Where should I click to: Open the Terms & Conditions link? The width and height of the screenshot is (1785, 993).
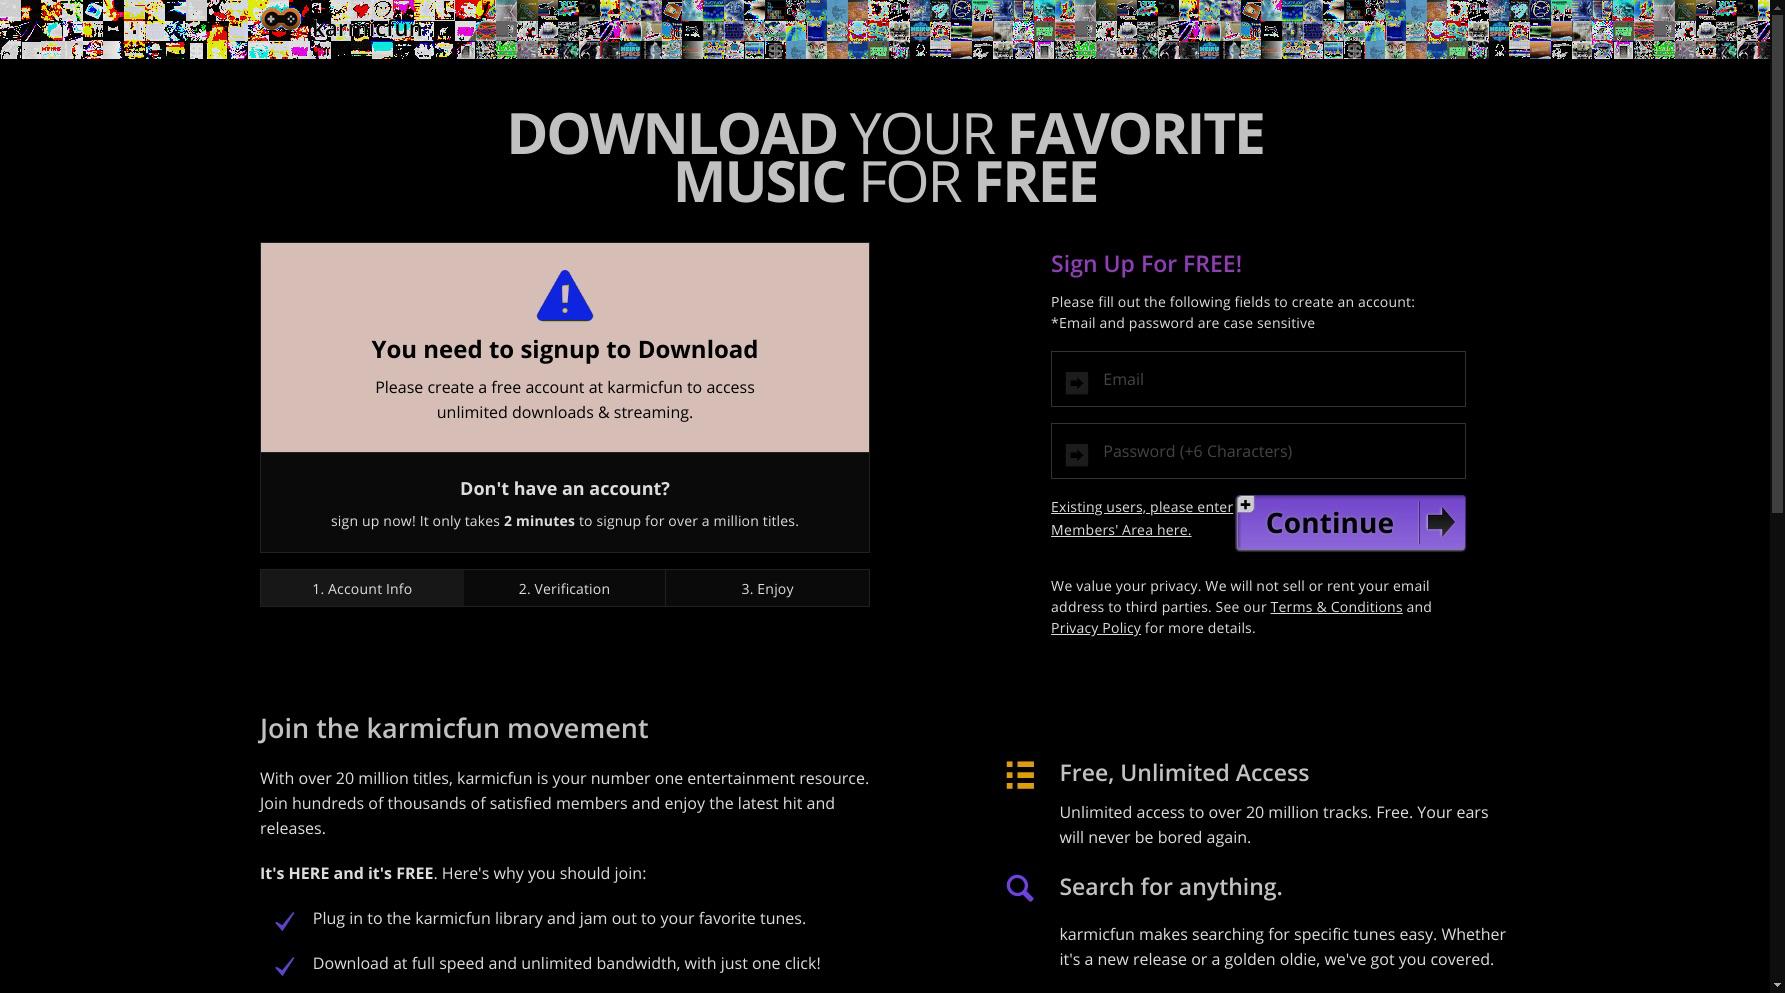click(1336, 607)
